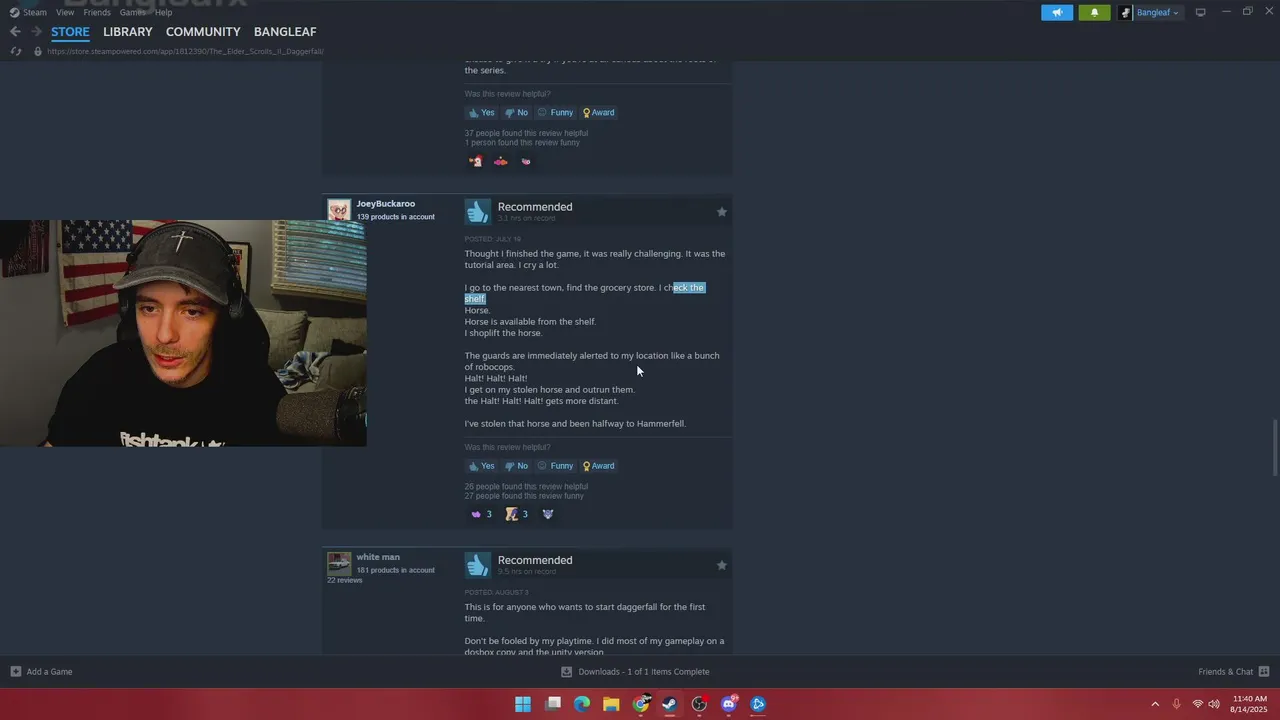
Task: Open the BANGLEAF profile tab
Action: 285,32
